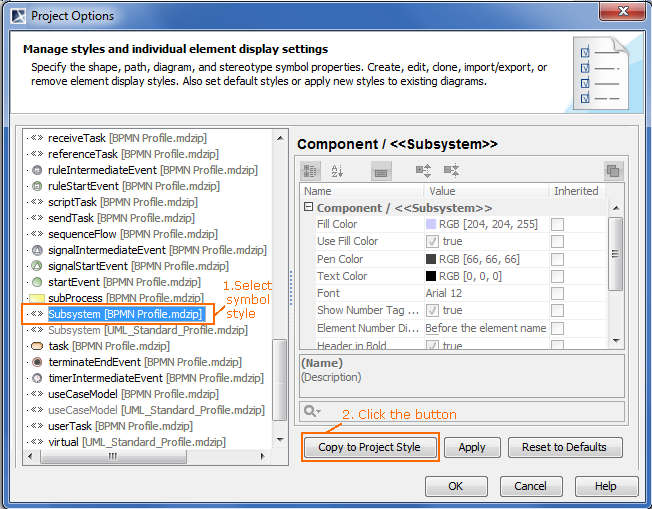652x509 pixels.
Task: Click the collapse all properties icon
Action: 452,170
